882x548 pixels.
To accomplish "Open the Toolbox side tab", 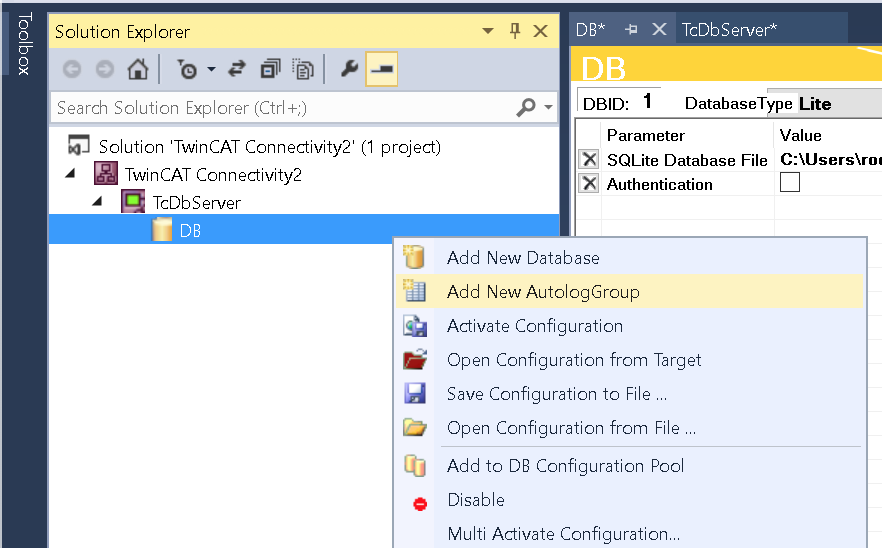I will pyautogui.click(x=24, y=44).
